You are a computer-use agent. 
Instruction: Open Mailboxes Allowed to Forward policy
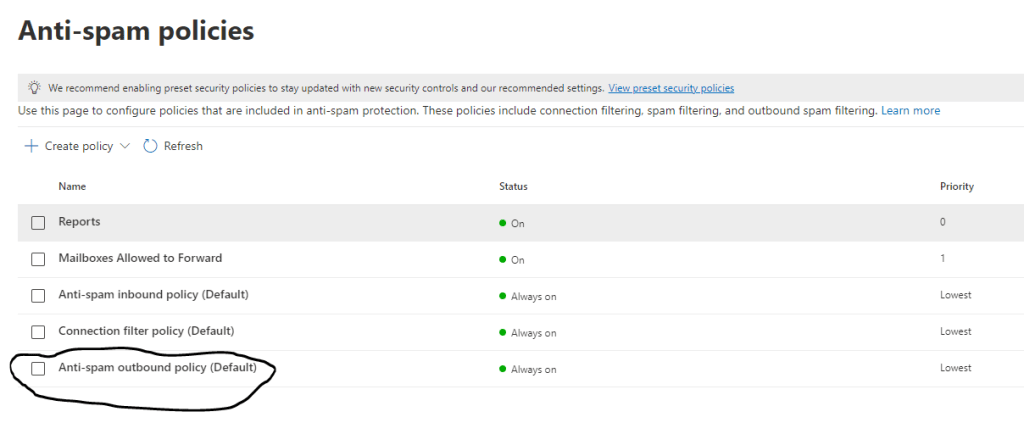point(140,258)
